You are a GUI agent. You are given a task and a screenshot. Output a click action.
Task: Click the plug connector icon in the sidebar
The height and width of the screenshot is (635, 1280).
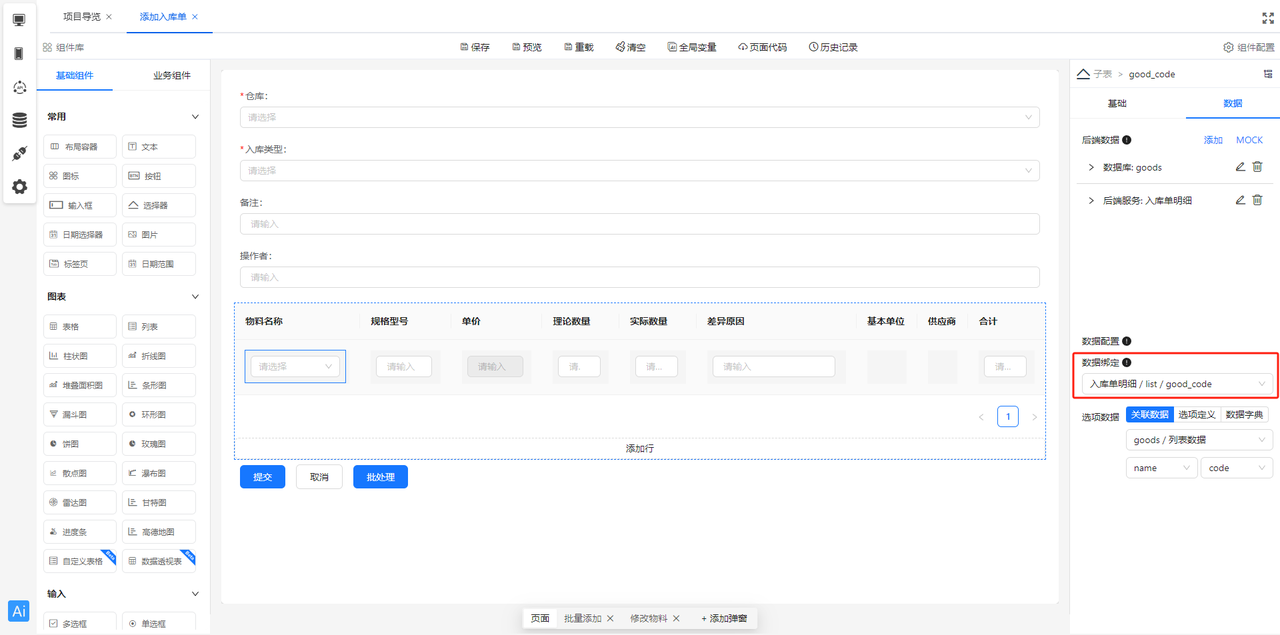(x=18, y=152)
